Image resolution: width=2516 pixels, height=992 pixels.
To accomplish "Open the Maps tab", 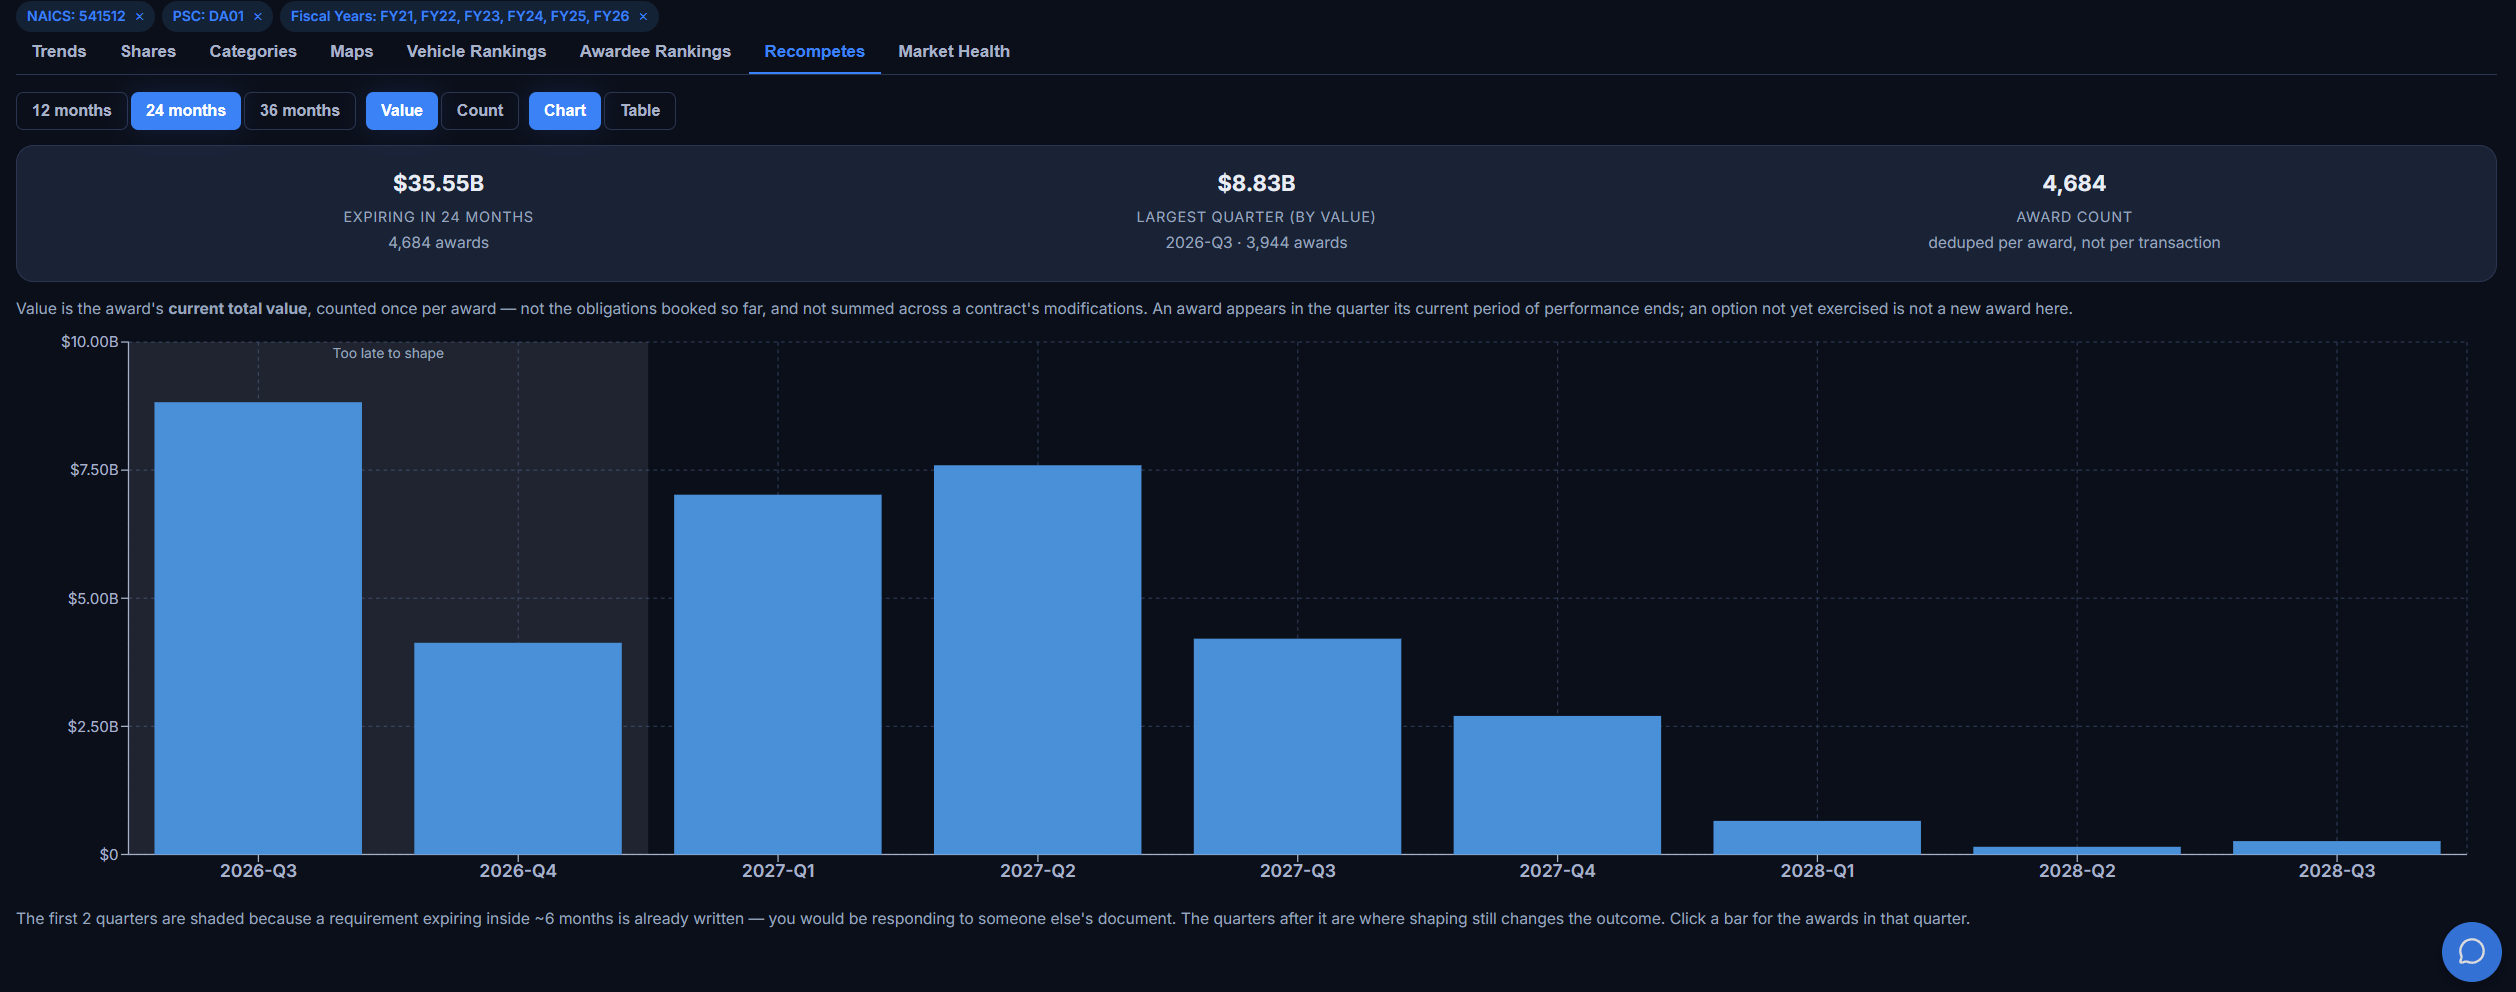I will pyautogui.click(x=352, y=51).
